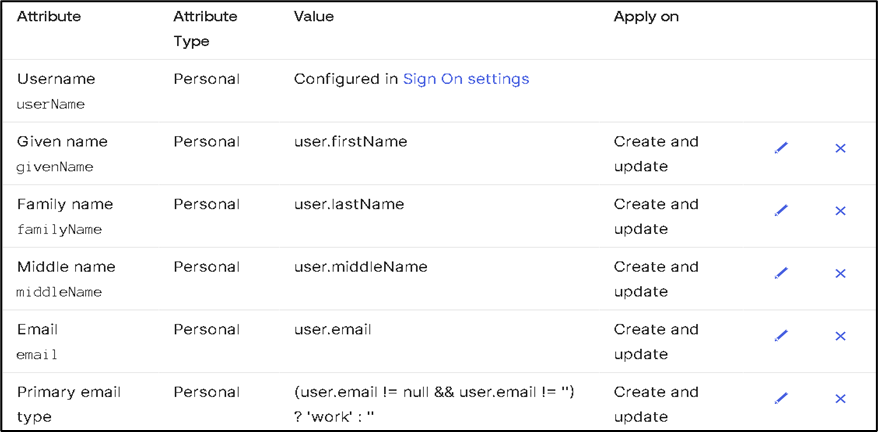Select the Attribute Type column header

click(205, 29)
